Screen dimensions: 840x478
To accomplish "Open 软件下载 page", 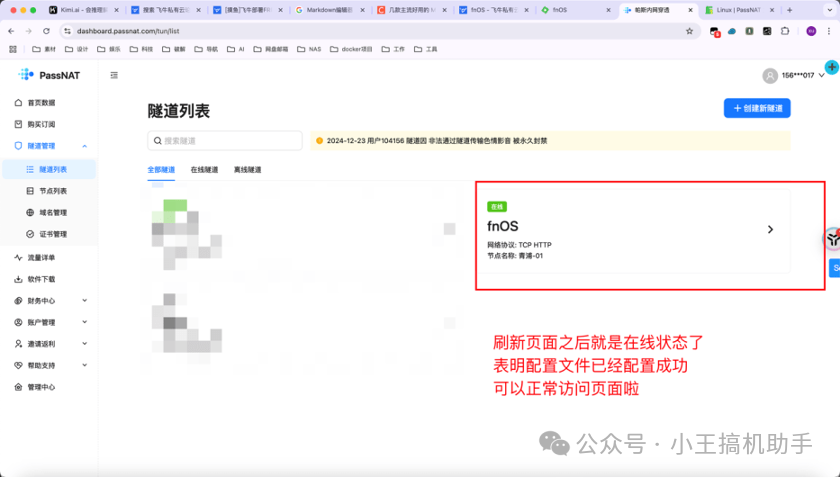I will pyautogui.click(x=41, y=279).
